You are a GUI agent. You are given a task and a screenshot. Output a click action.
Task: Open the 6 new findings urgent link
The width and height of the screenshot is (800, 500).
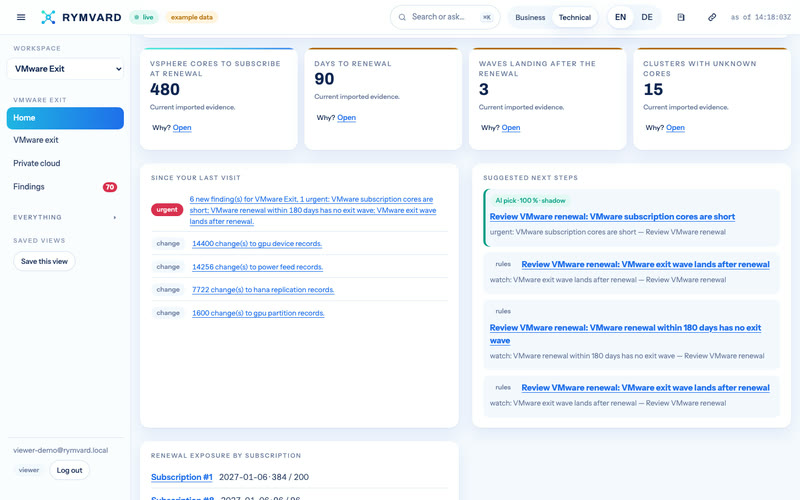click(313, 210)
